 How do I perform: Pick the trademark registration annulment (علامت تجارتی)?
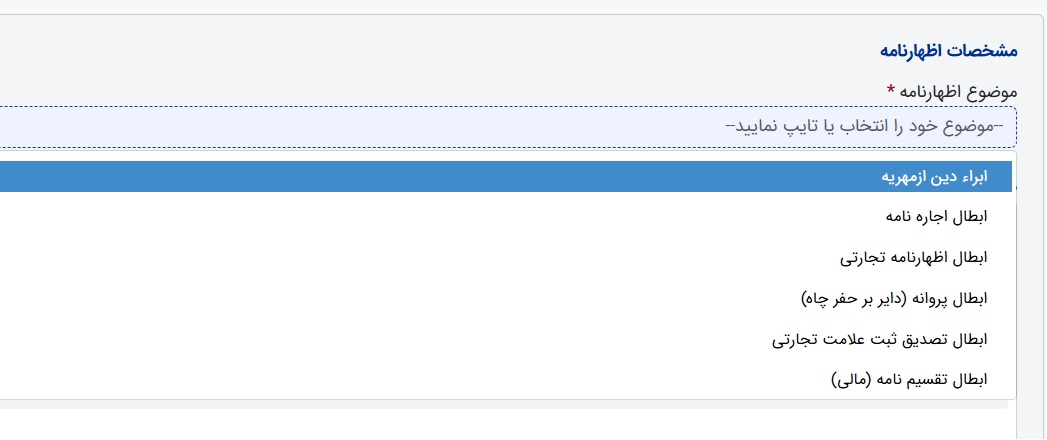879,339
